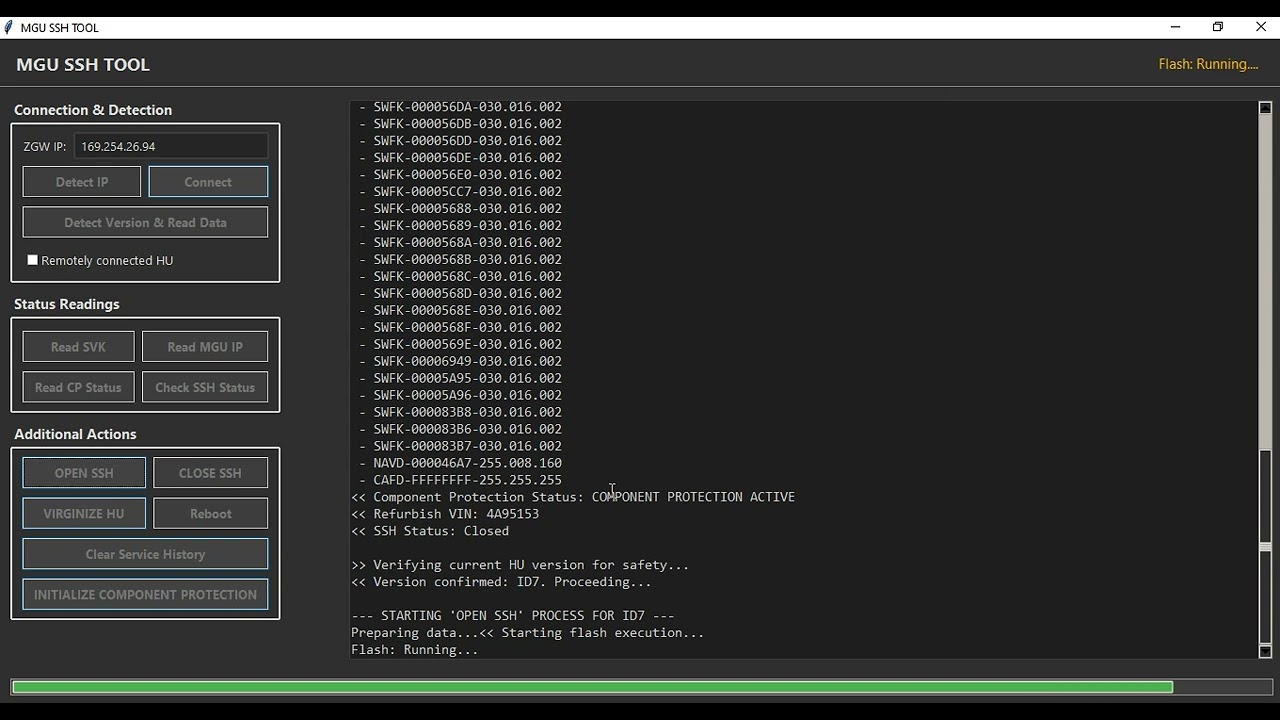Close the MGU SSH TOOL window
Screen dimensions: 1280x720
1260,27
